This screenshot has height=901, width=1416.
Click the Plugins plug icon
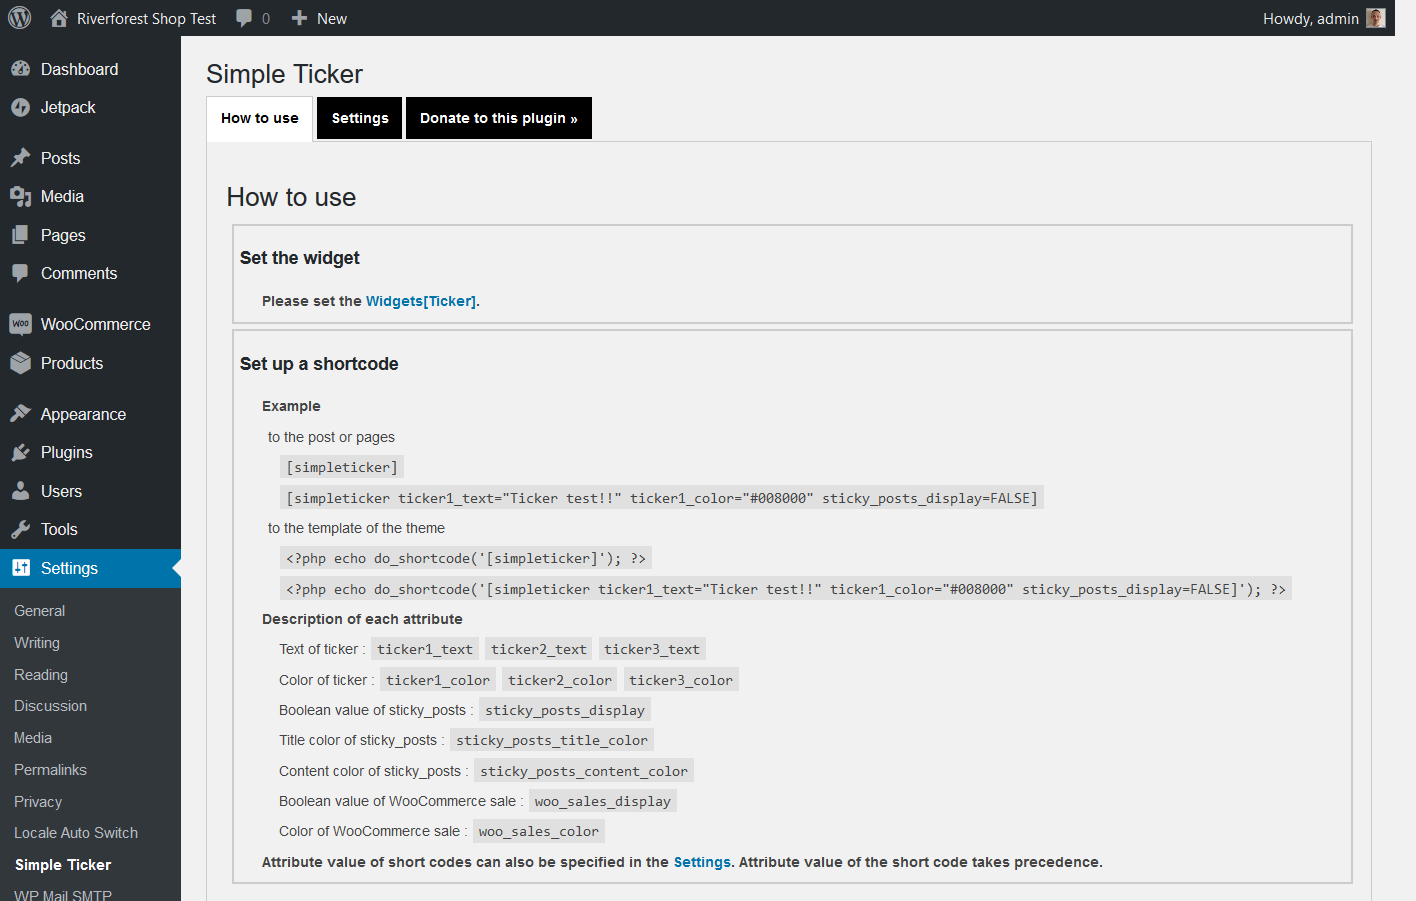[x=20, y=452]
